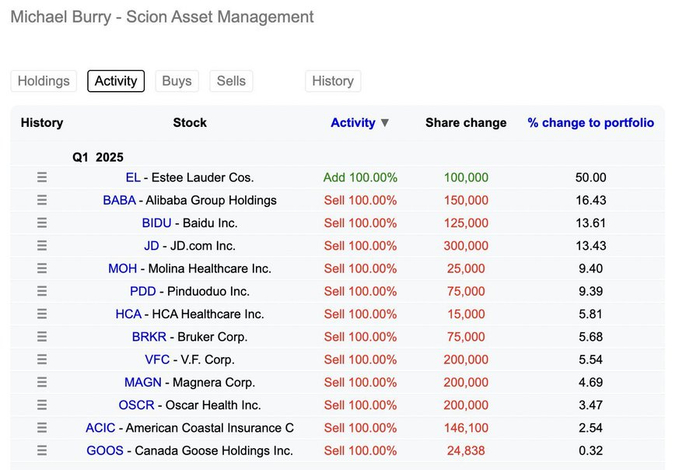Switch to the Holdings tab

pyautogui.click(x=44, y=81)
